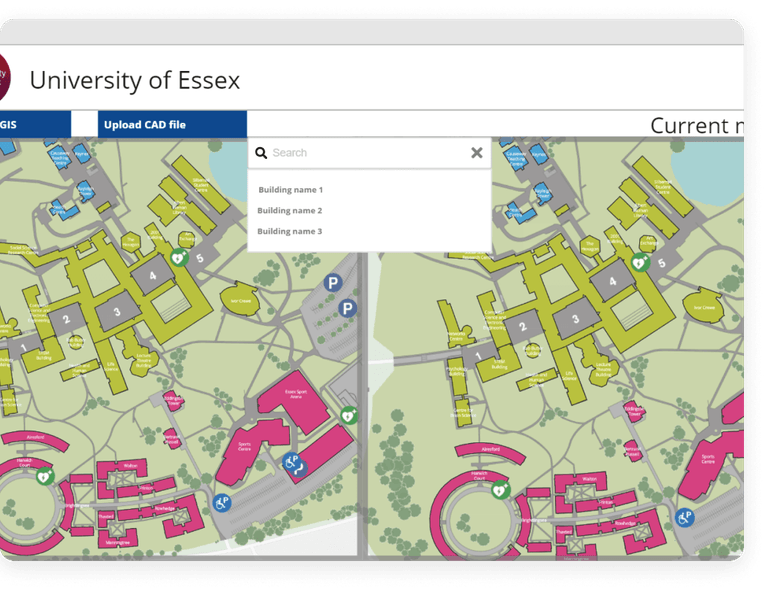Click defibrillator heart icon next to Essex Sport Arena
The width and height of the screenshot is (768, 591).
pyautogui.click(x=349, y=416)
